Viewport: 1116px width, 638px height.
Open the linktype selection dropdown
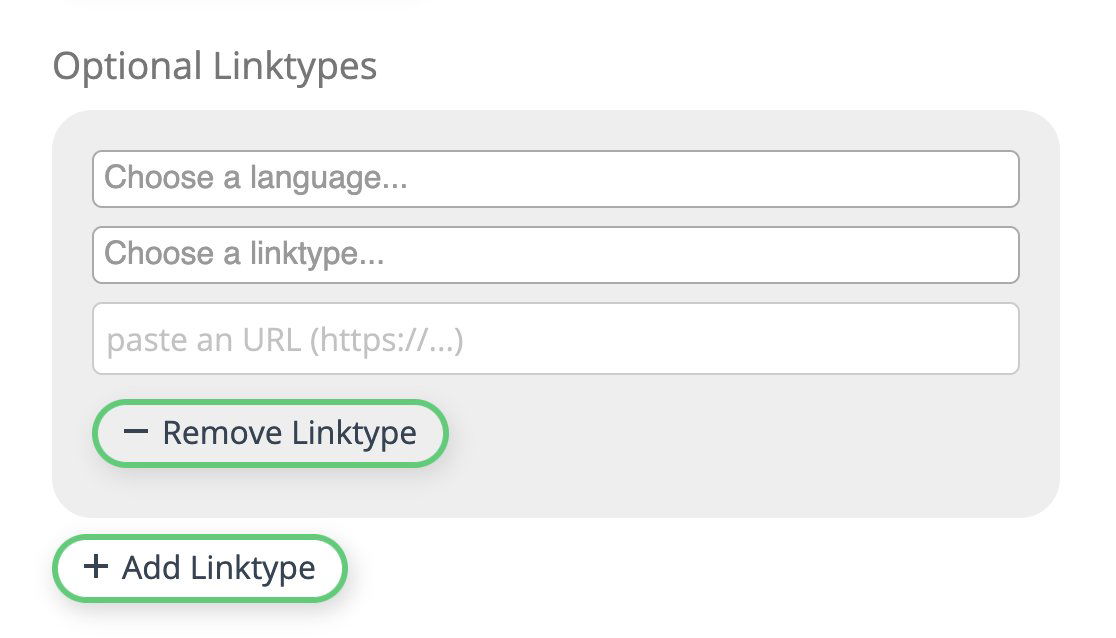coord(556,254)
